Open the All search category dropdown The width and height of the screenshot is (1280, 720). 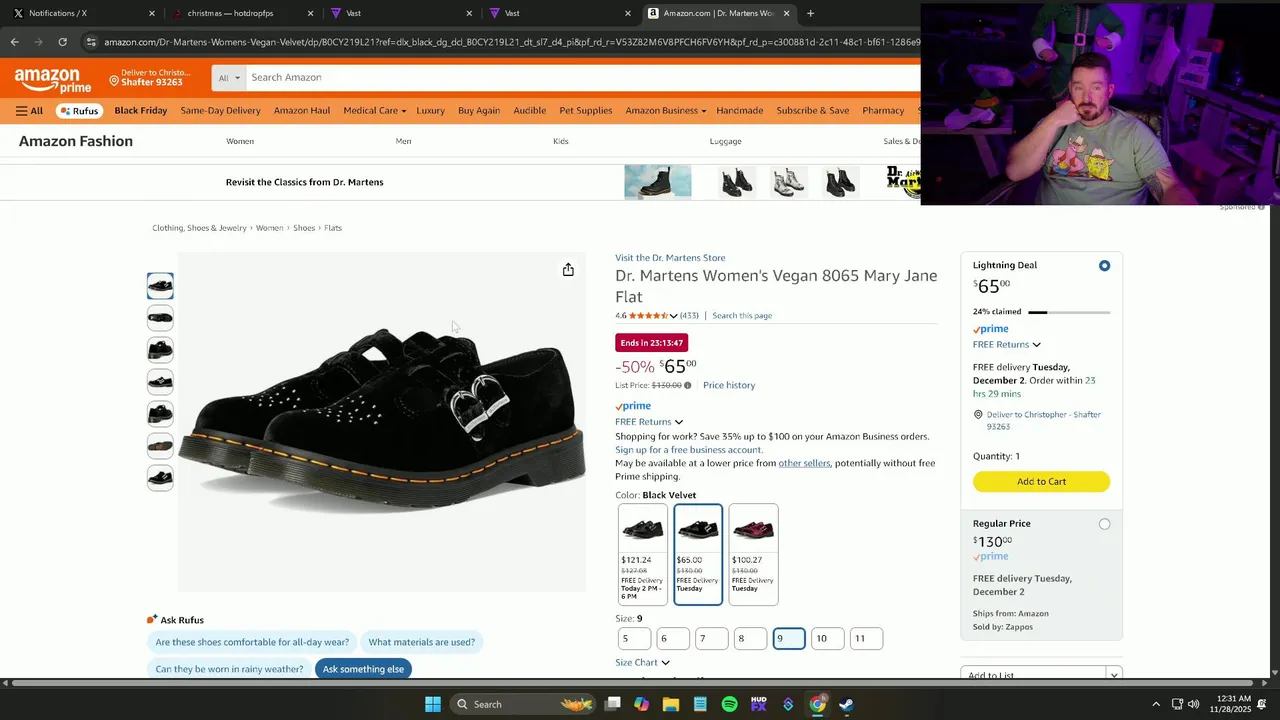pos(229,78)
